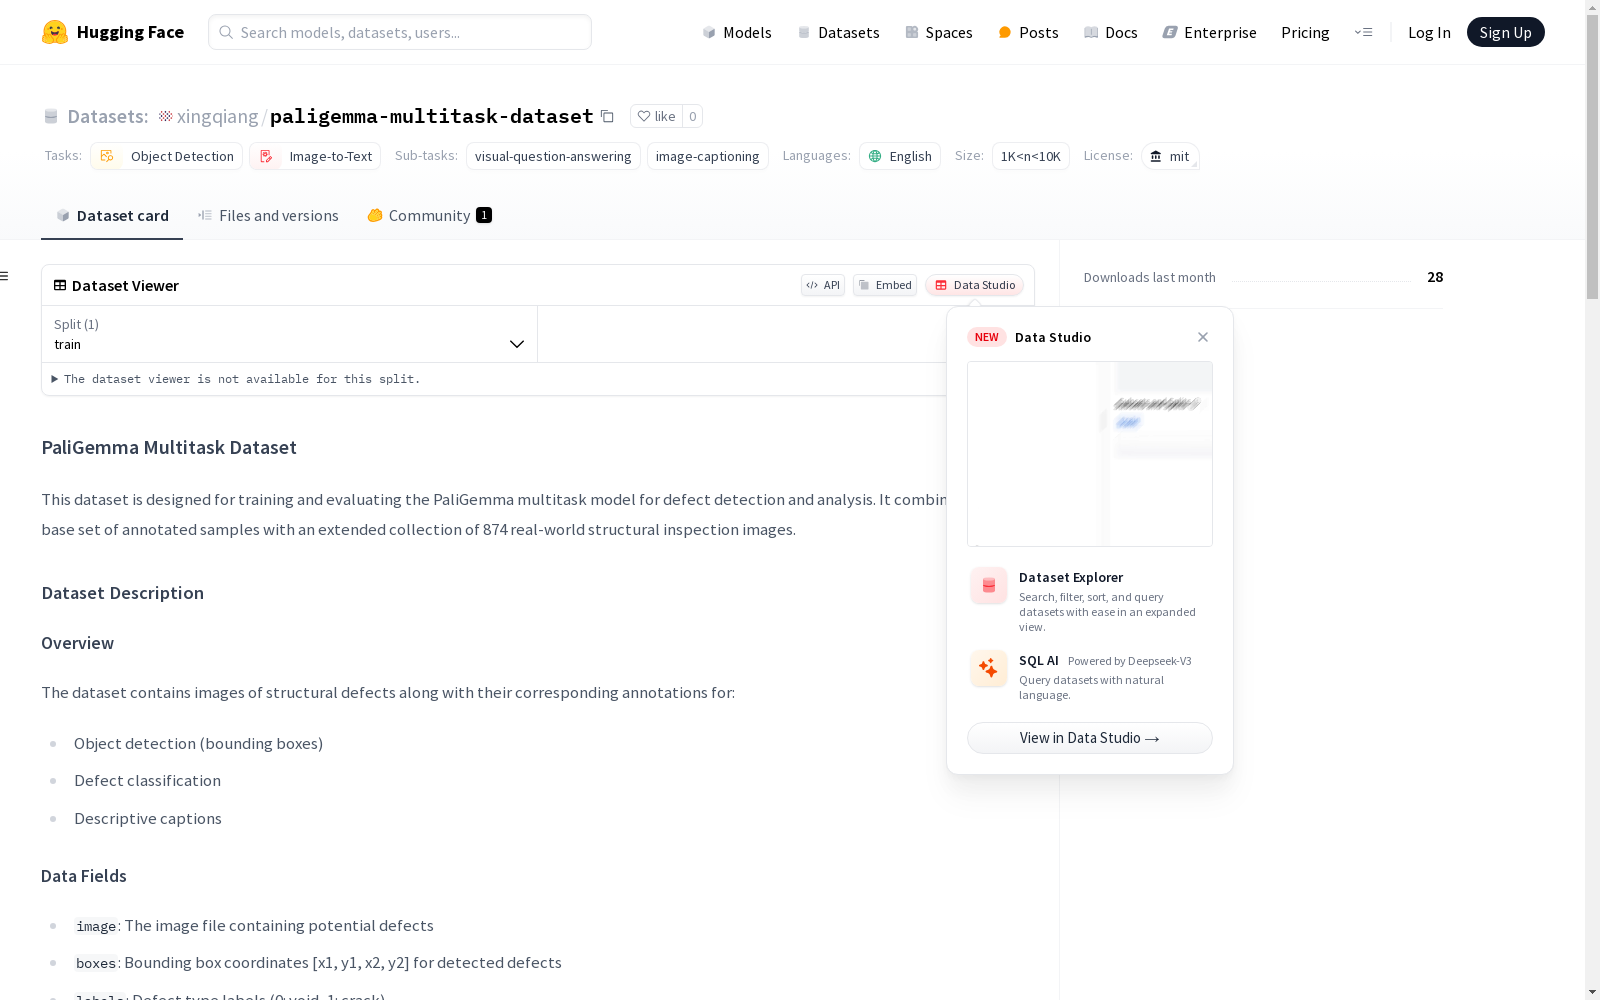
Task: Click the Data Studio preview thumbnail
Action: (1090, 454)
